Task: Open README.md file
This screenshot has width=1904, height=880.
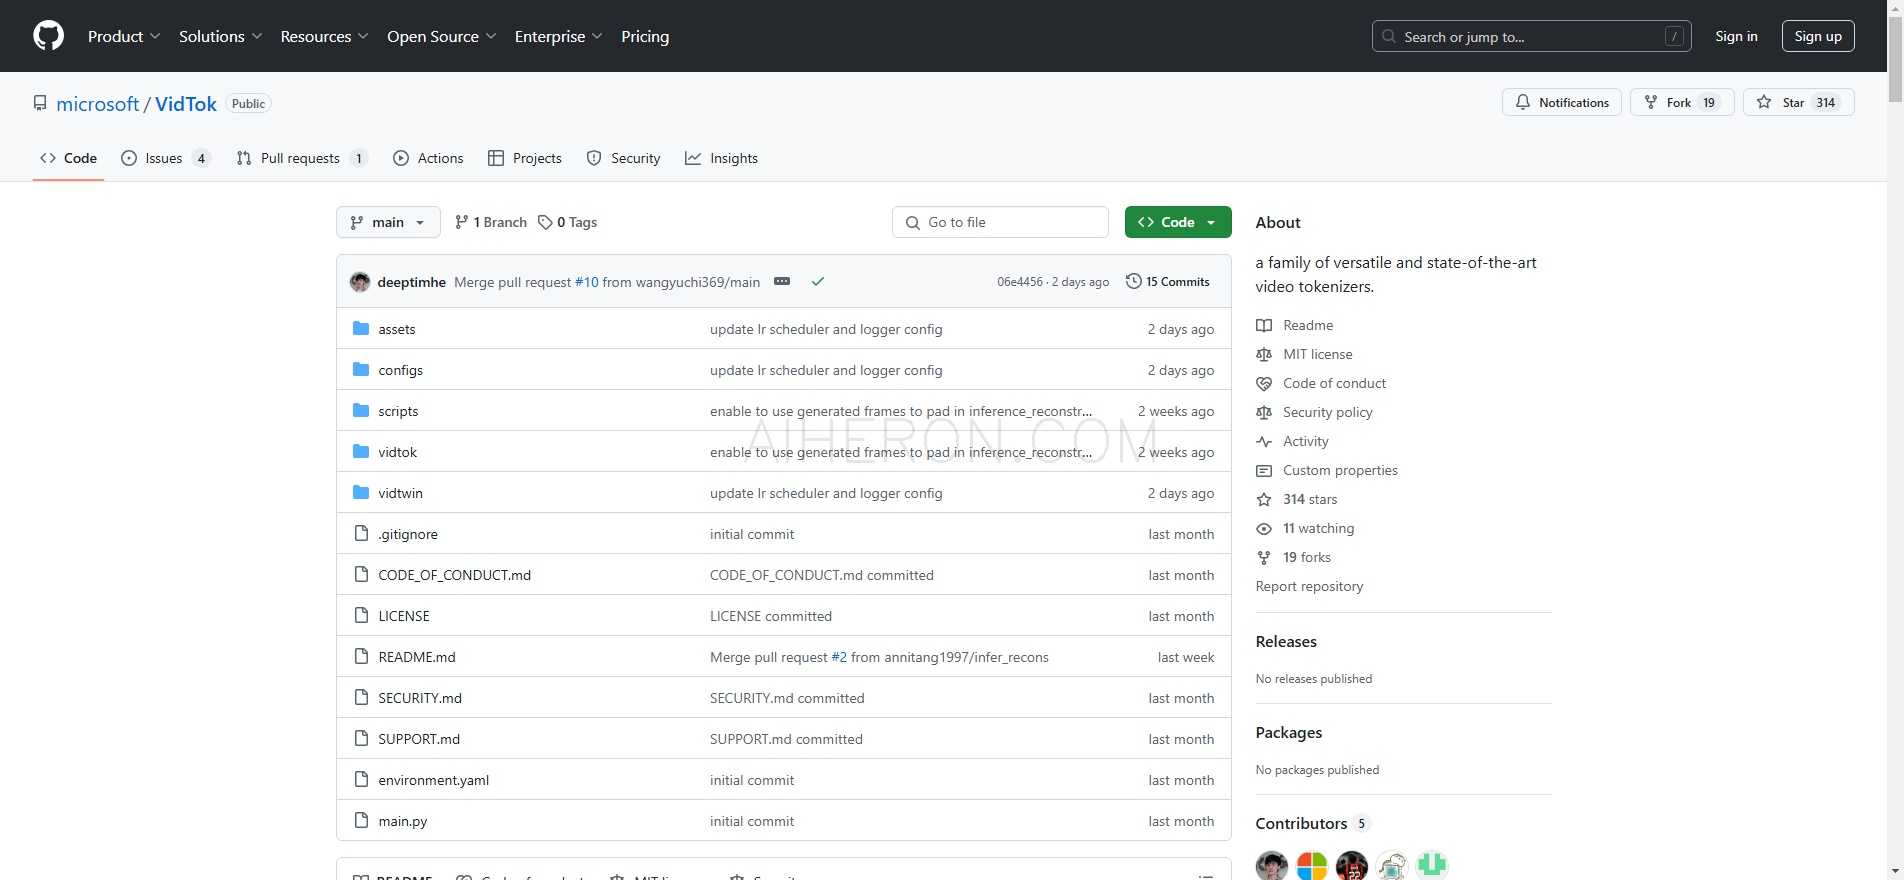Action: pyautogui.click(x=416, y=657)
